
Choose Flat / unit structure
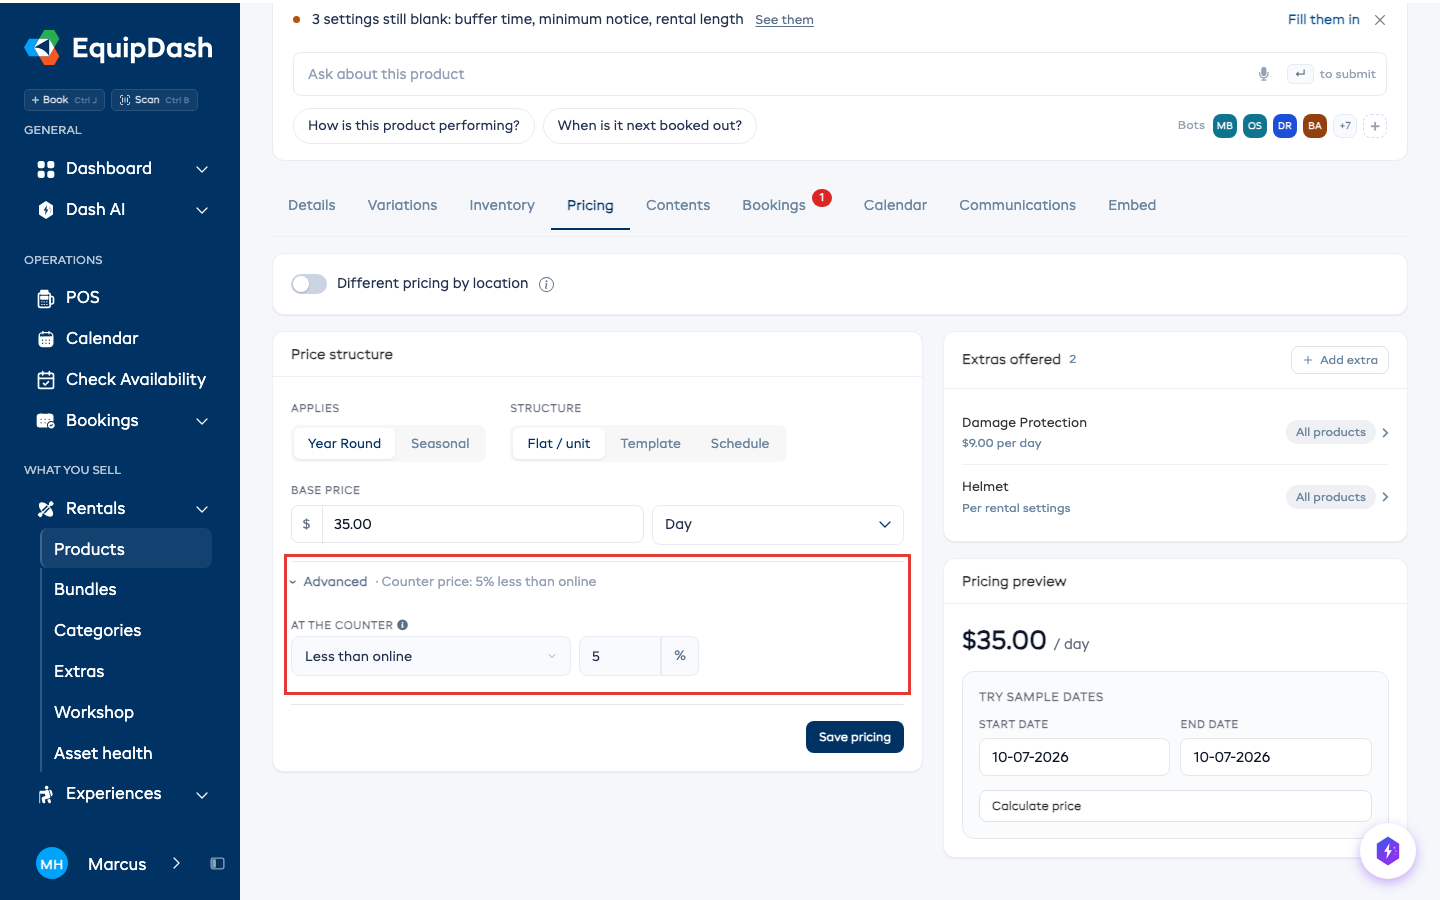pos(559,444)
